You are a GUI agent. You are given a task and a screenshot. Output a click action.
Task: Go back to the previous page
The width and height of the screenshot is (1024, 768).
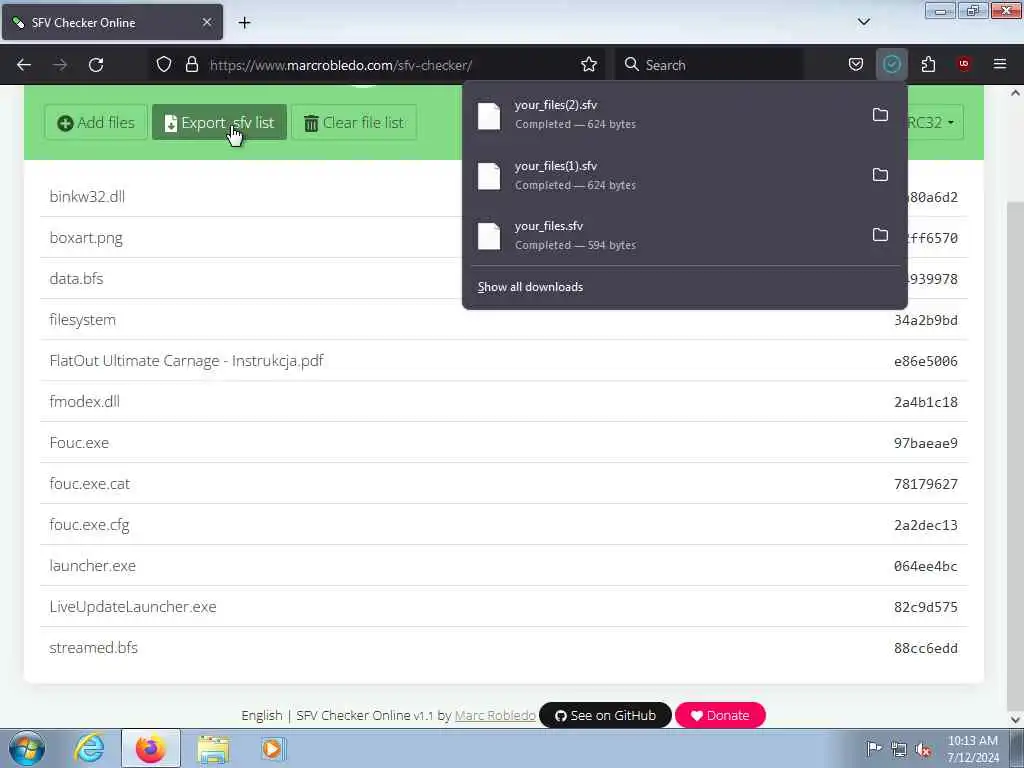[x=24, y=65]
